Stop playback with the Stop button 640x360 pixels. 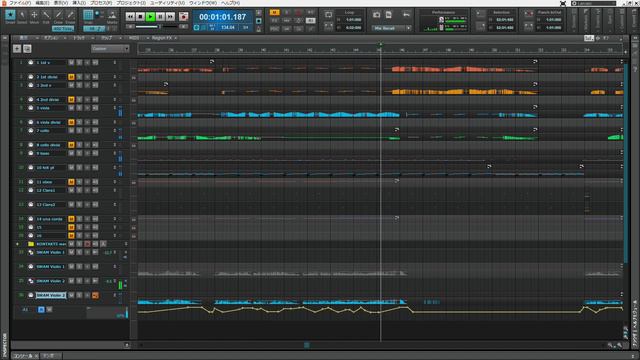click(x=140, y=16)
